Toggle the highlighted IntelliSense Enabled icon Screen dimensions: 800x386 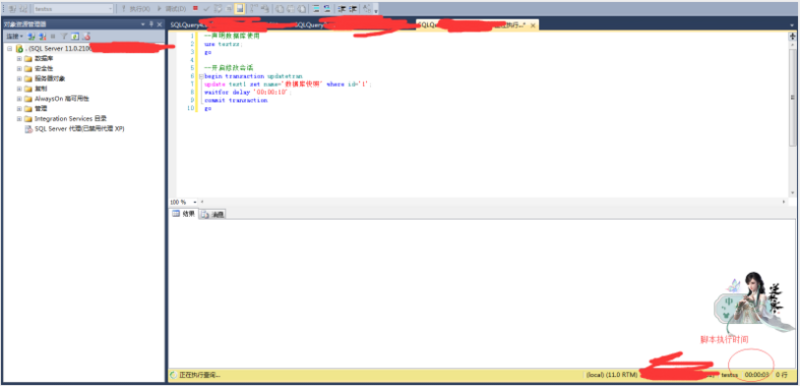click(239, 9)
